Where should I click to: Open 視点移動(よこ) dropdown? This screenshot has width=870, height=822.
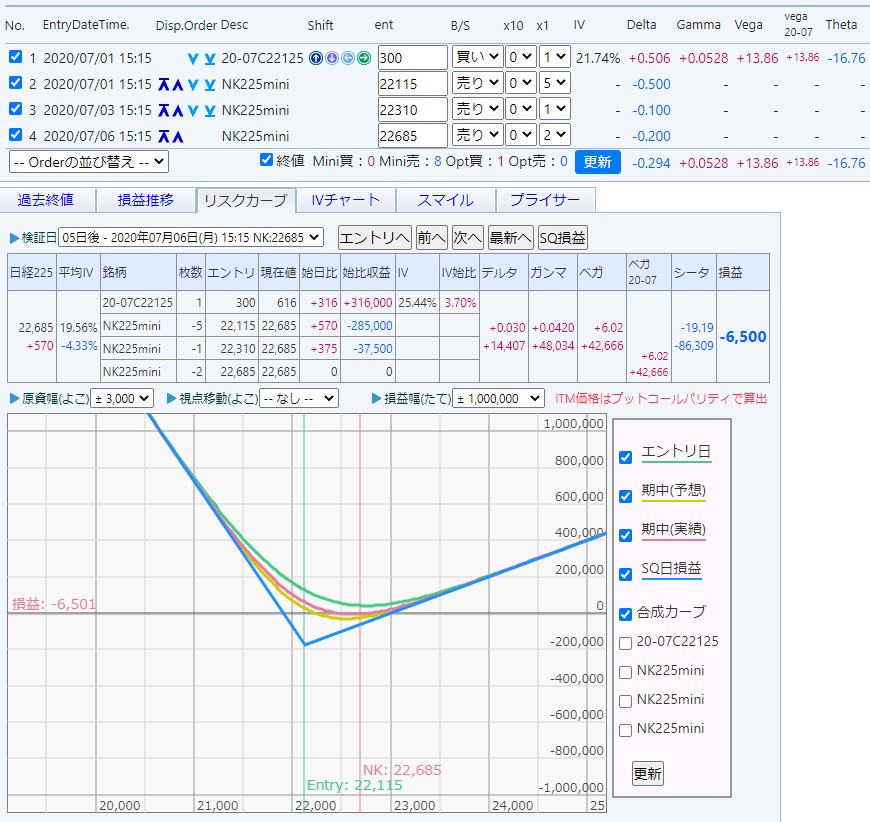tap(299, 399)
